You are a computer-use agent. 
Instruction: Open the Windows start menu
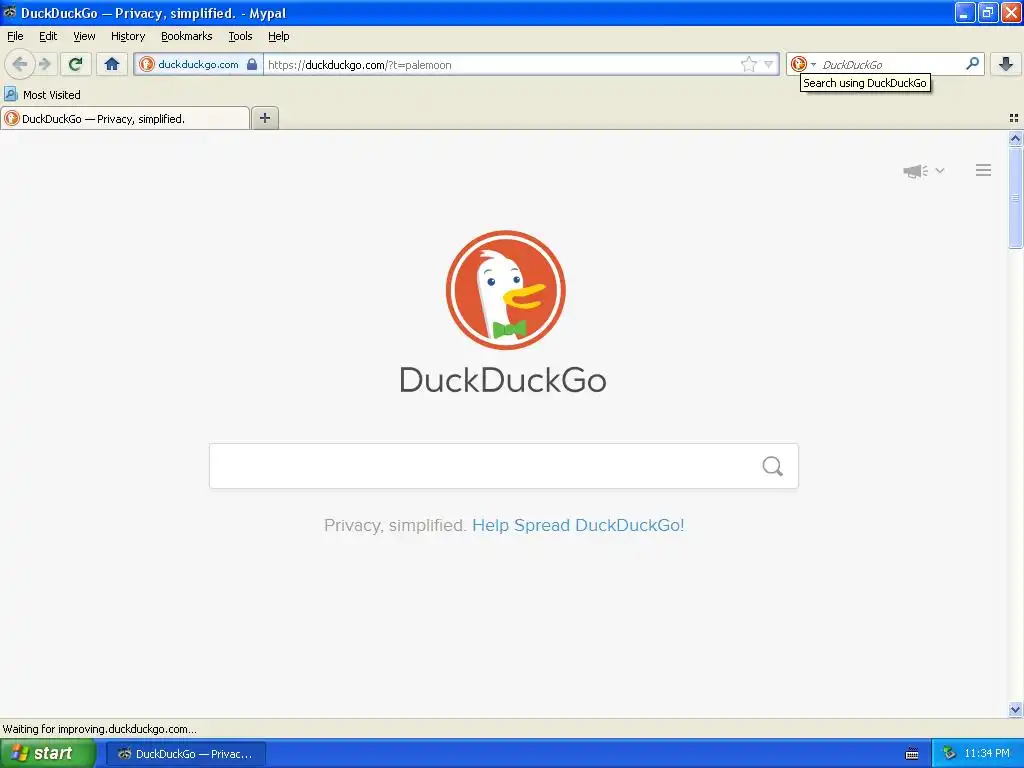[48, 753]
